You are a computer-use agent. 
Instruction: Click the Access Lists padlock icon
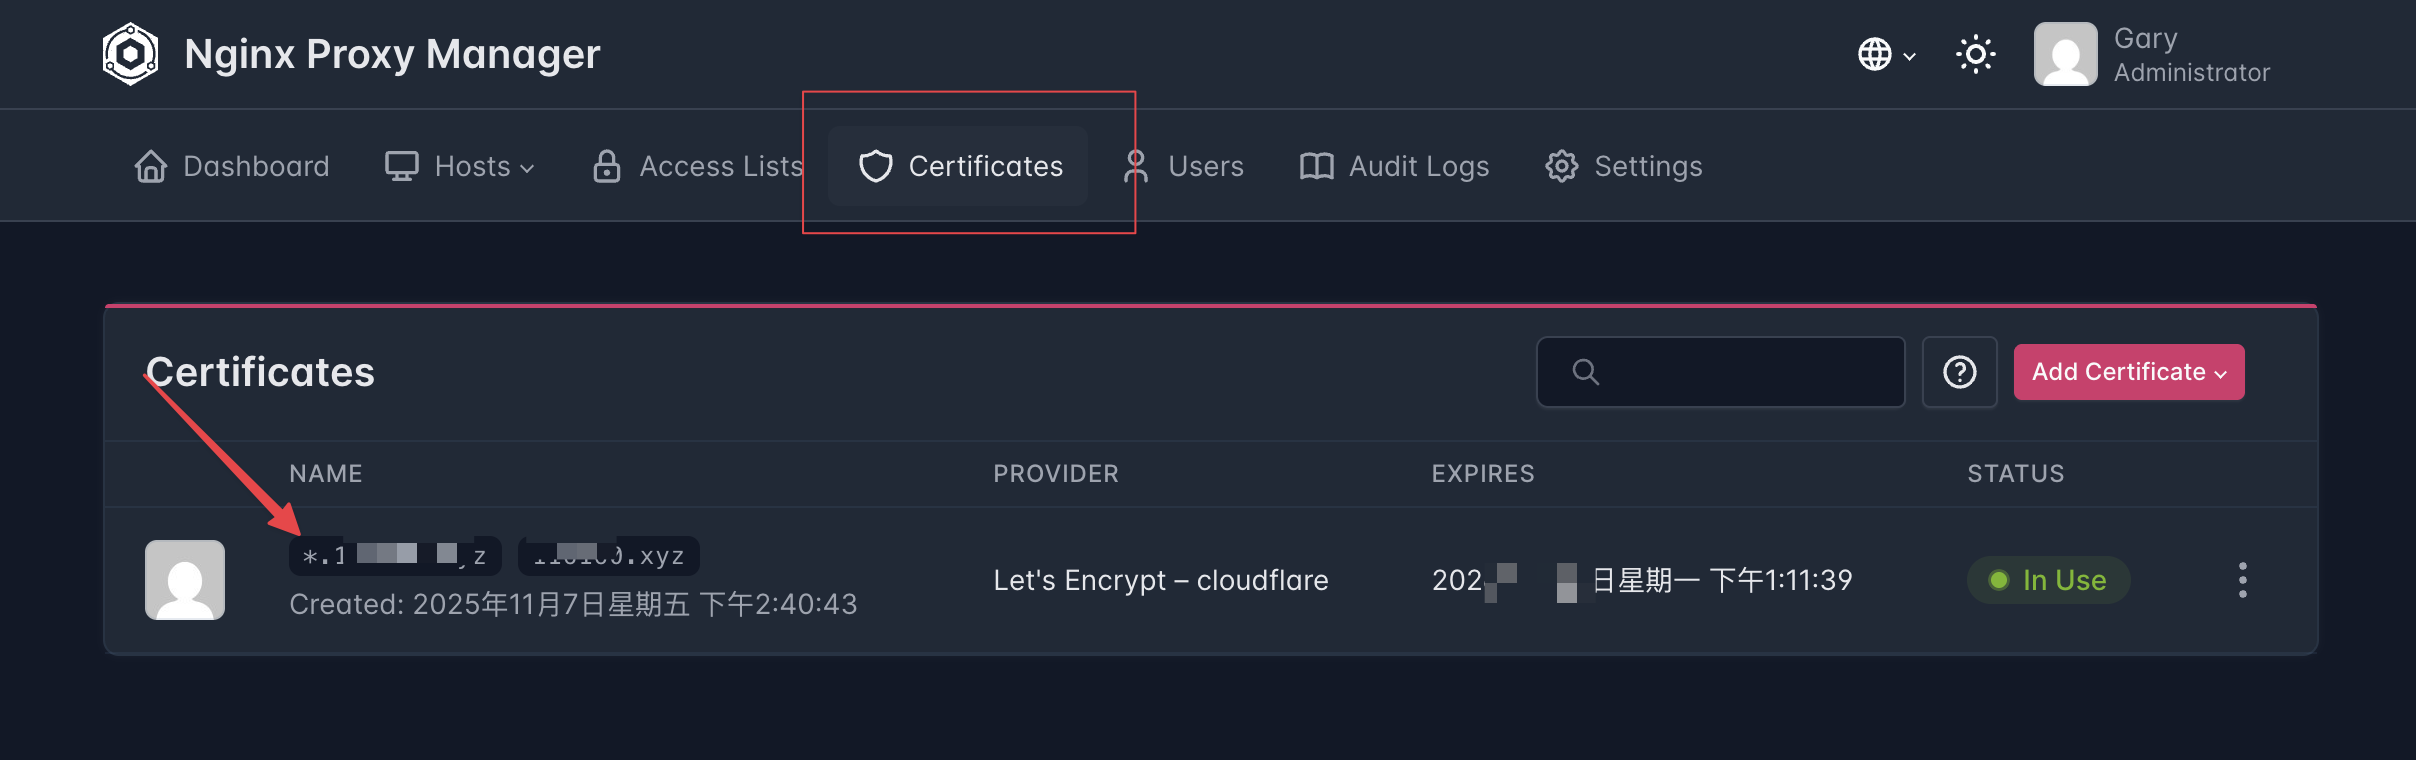pos(607,166)
